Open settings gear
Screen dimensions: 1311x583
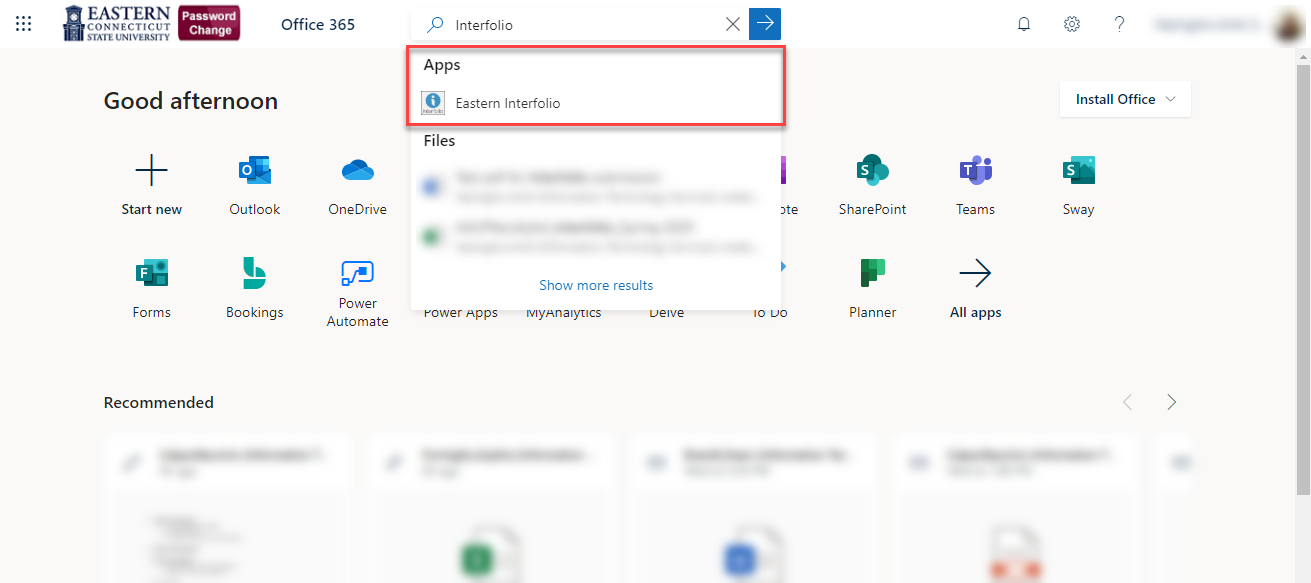pyautogui.click(x=1072, y=24)
